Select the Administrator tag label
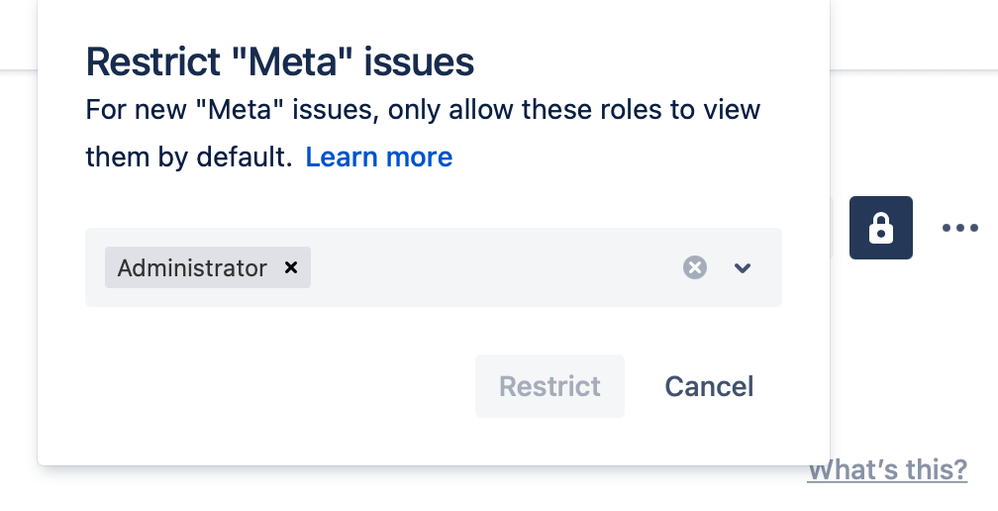998x511 pixels. point(192,268)
